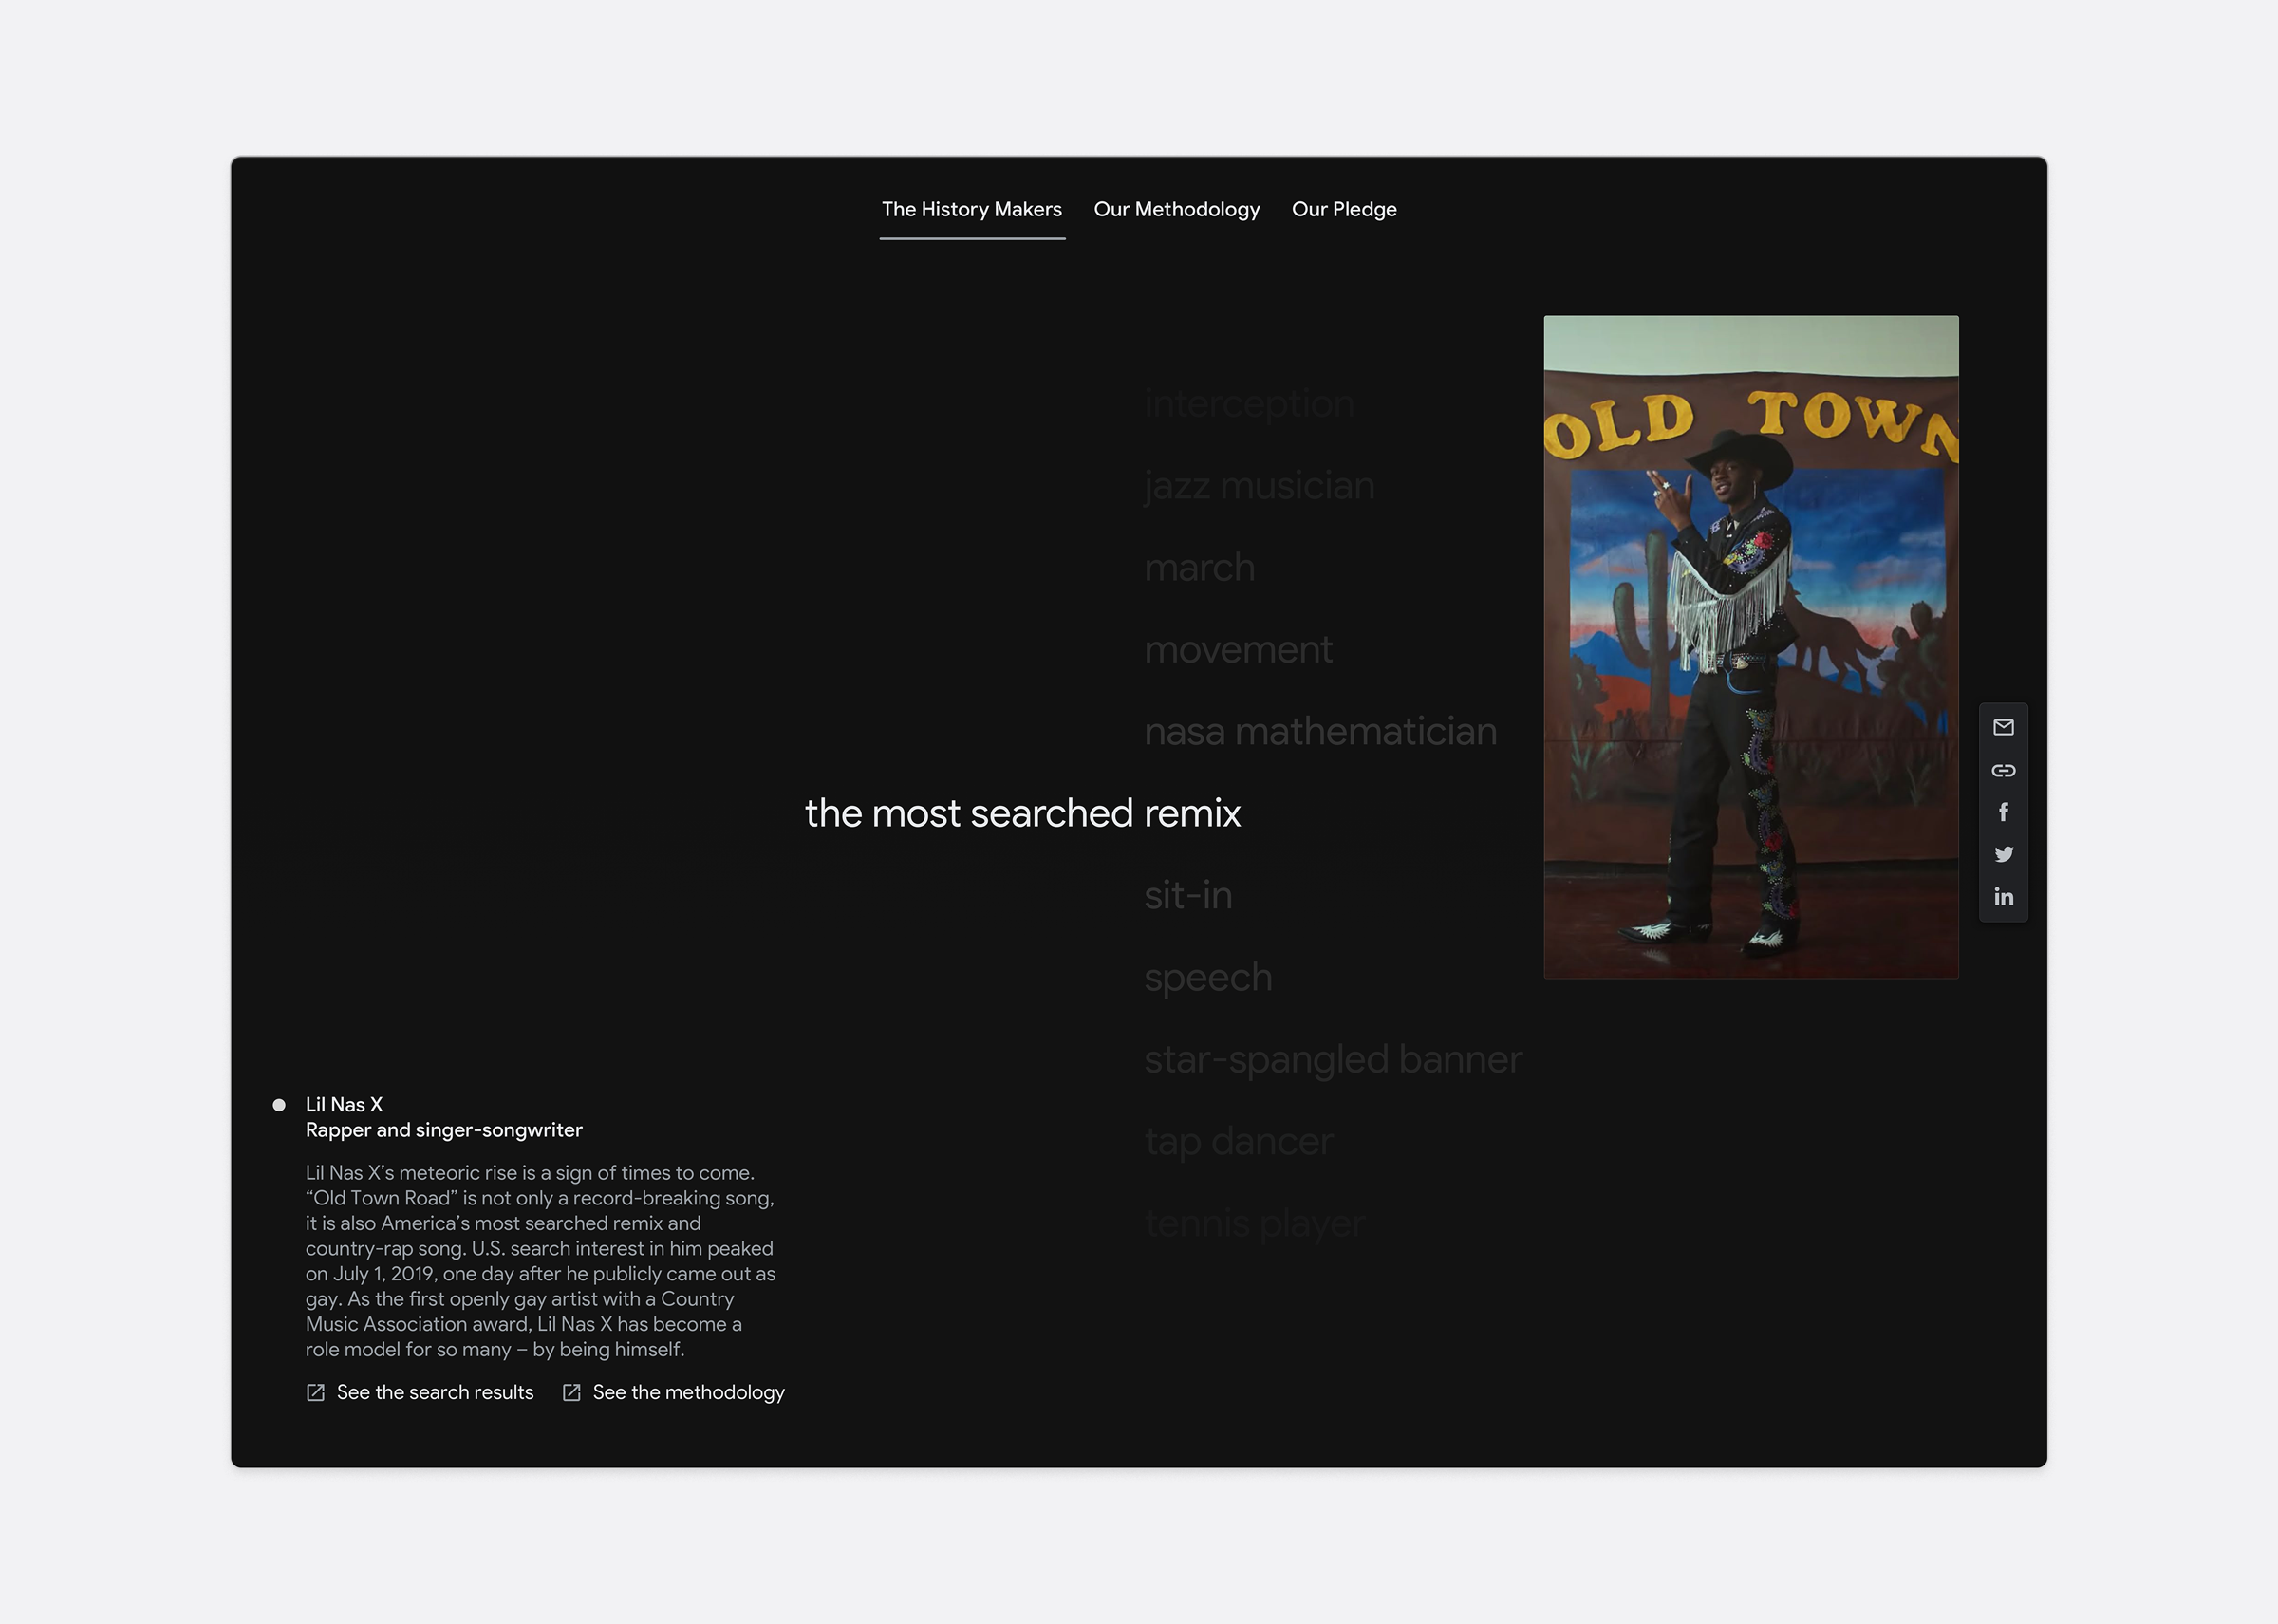Click the white dot beside Lil Nas X
The width and height of the screenshot is (2278, 1624).
(279, 1105)
